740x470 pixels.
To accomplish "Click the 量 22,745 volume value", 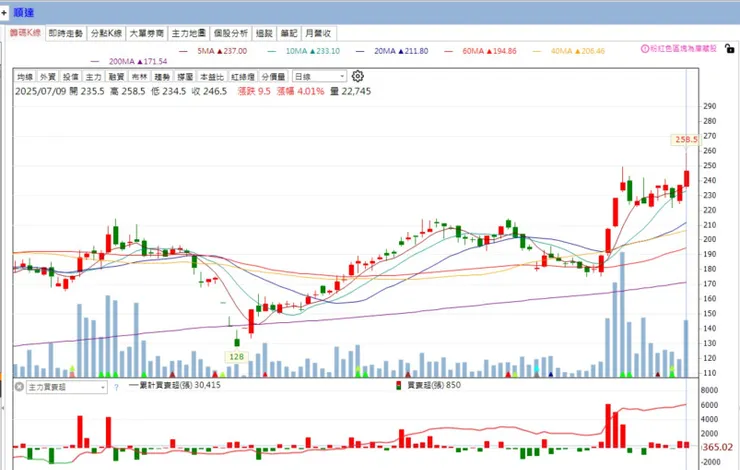I will (351, 91).
